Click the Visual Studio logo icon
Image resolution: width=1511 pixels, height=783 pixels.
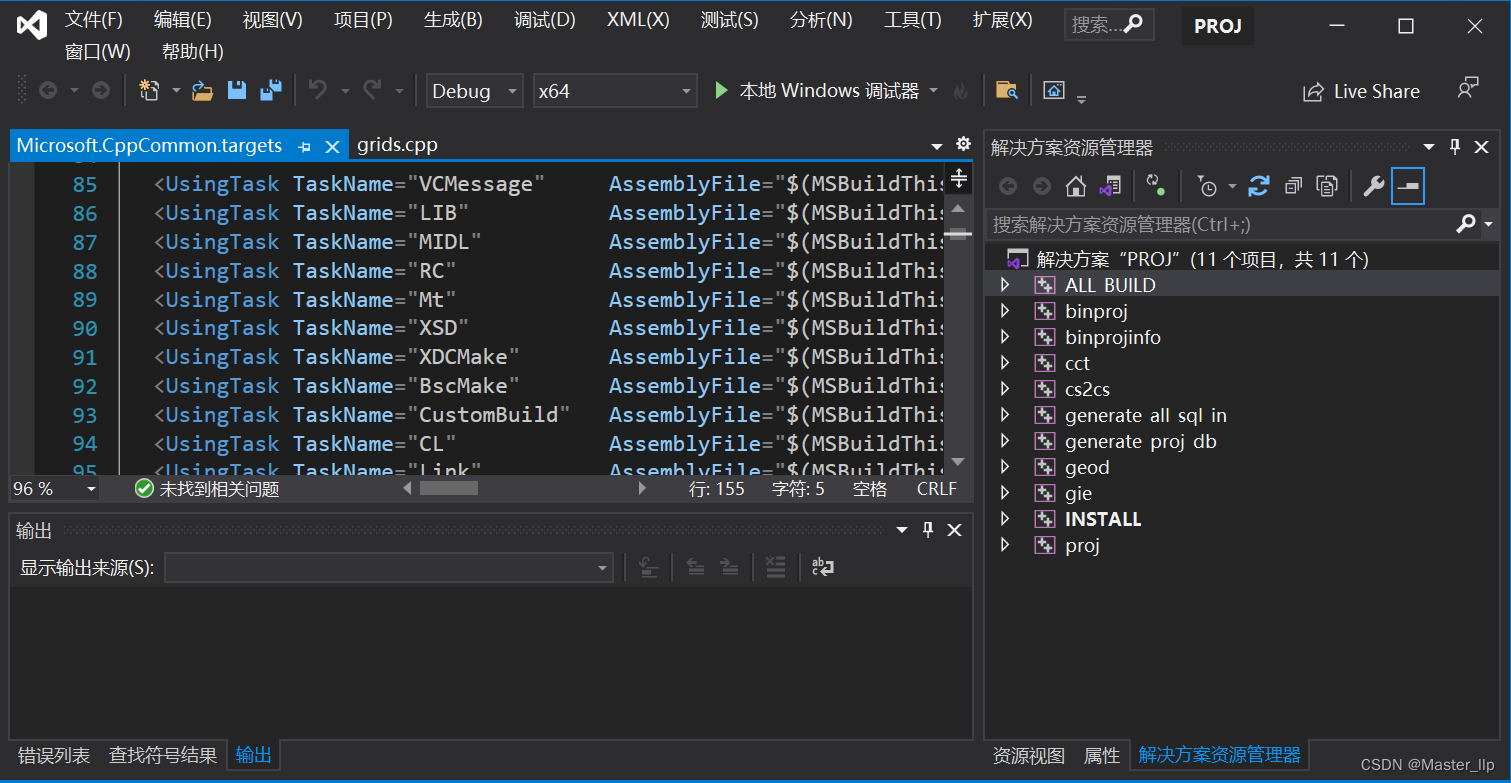tap(32, 25)
